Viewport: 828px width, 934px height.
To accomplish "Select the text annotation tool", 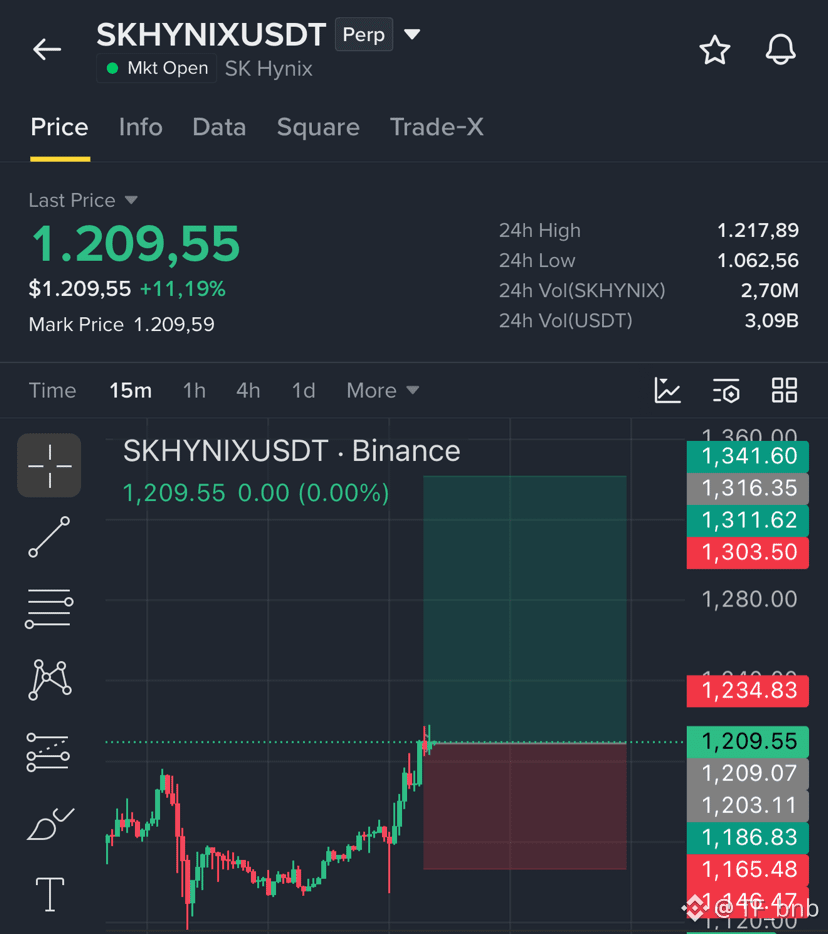I will click(x=50, y=895).
